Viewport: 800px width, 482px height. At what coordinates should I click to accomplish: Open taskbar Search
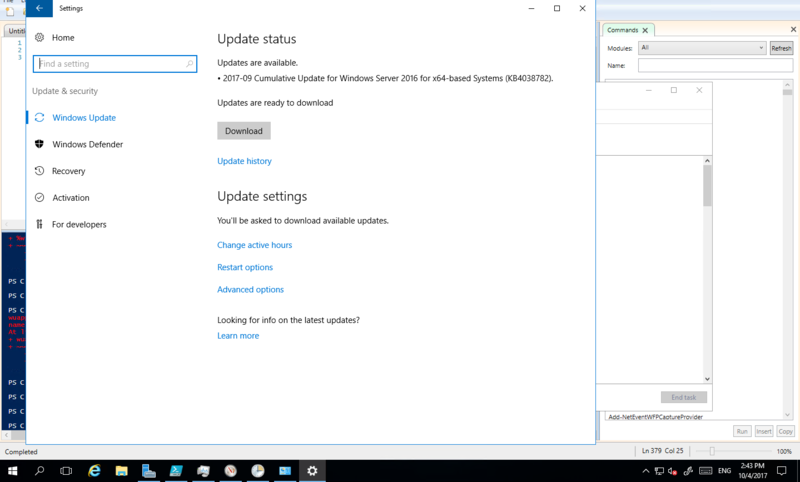[x=39, y=471]
